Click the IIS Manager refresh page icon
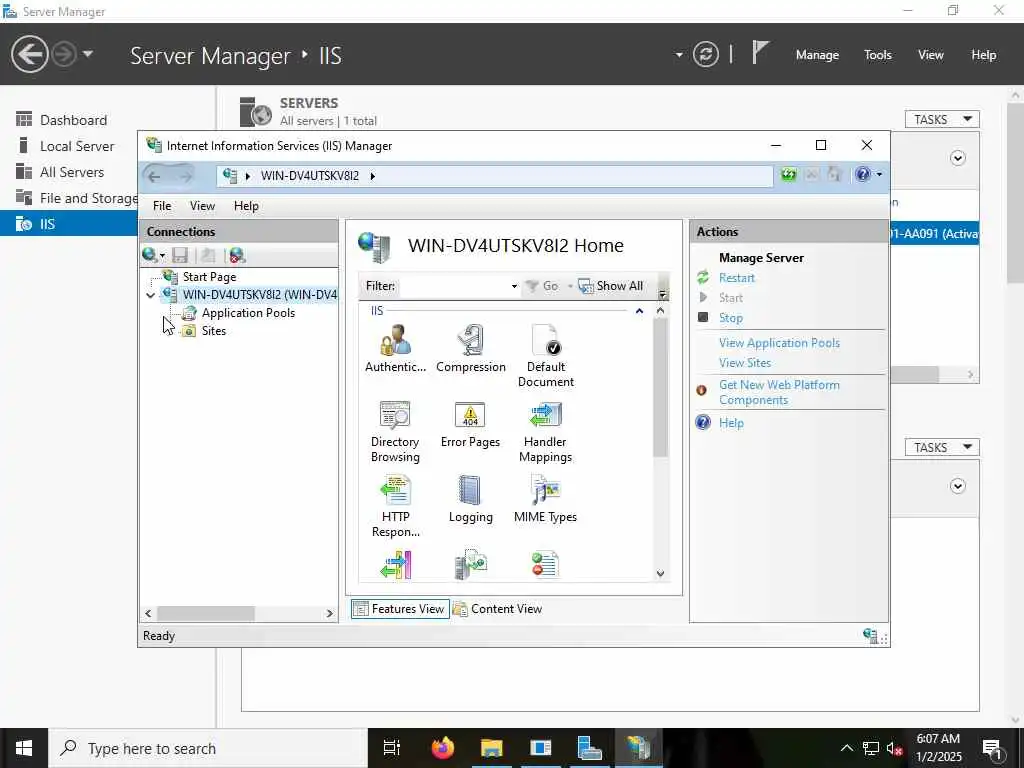Image resolution: width=1024 pixels, height=768 pixels. 789,175
